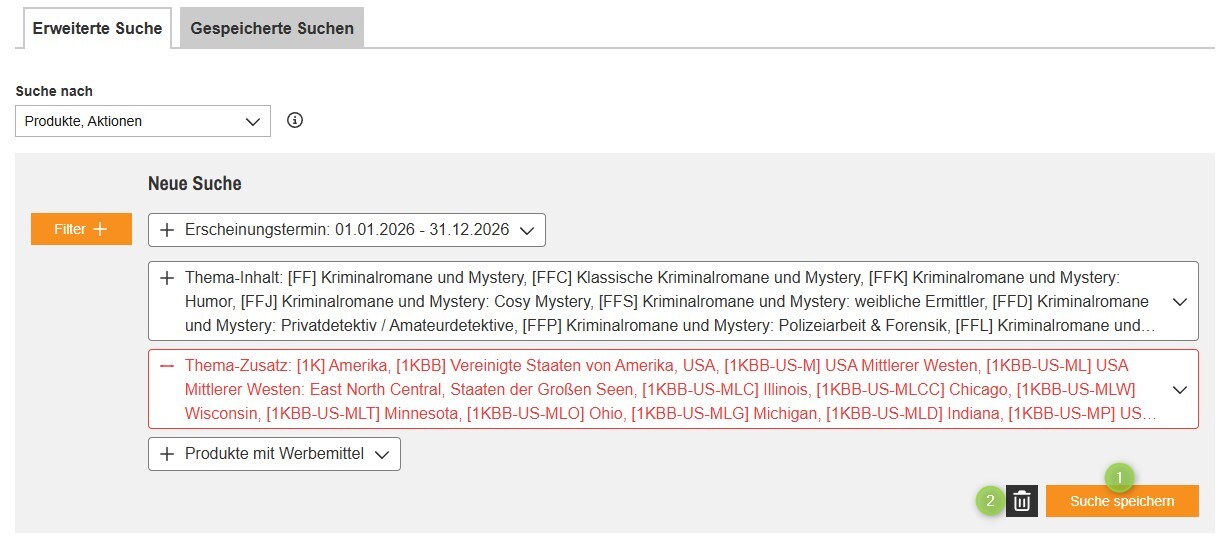Click plus icon on Erscheinungstermin filter
The image size is (1228, 542).
[x=167, y=230]
